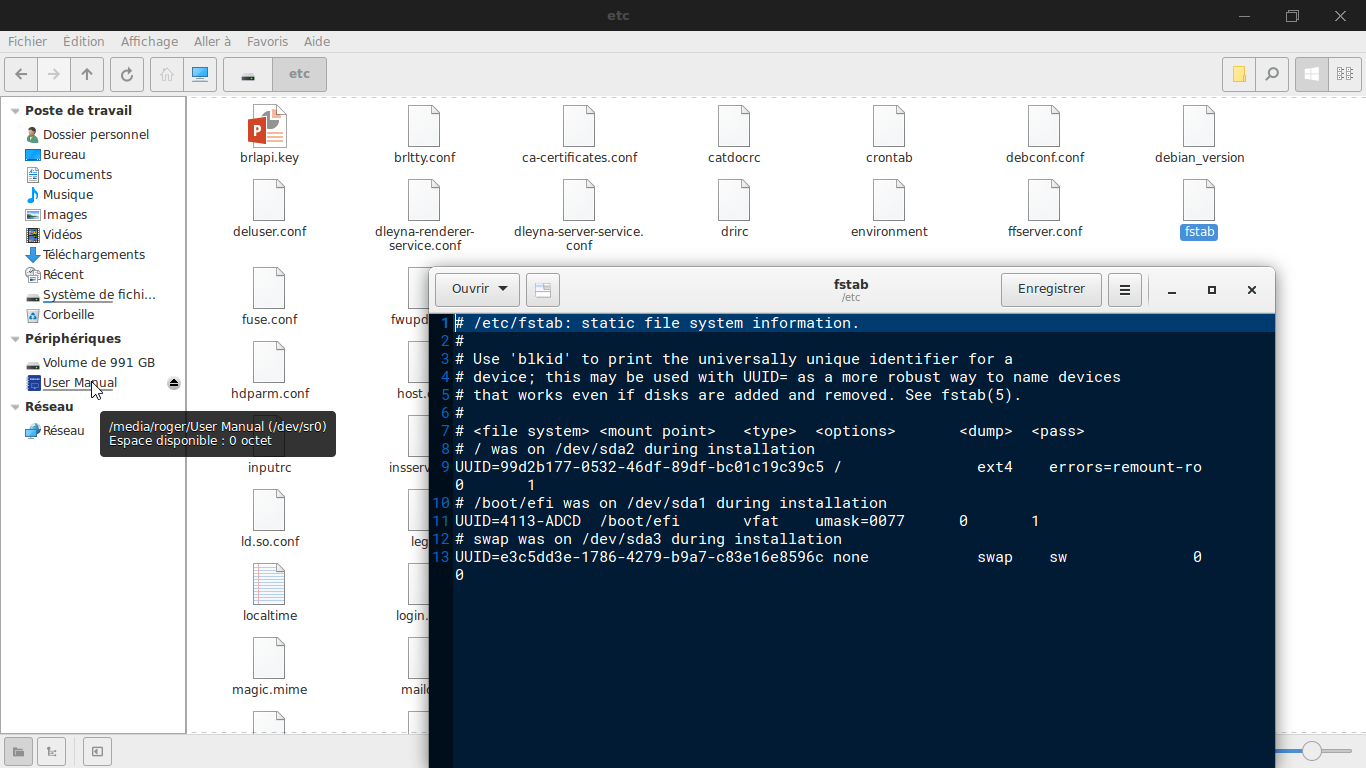Go up to the parent directory
Viewport: 1366px width, 768px height.
click(x=87, y=74)
